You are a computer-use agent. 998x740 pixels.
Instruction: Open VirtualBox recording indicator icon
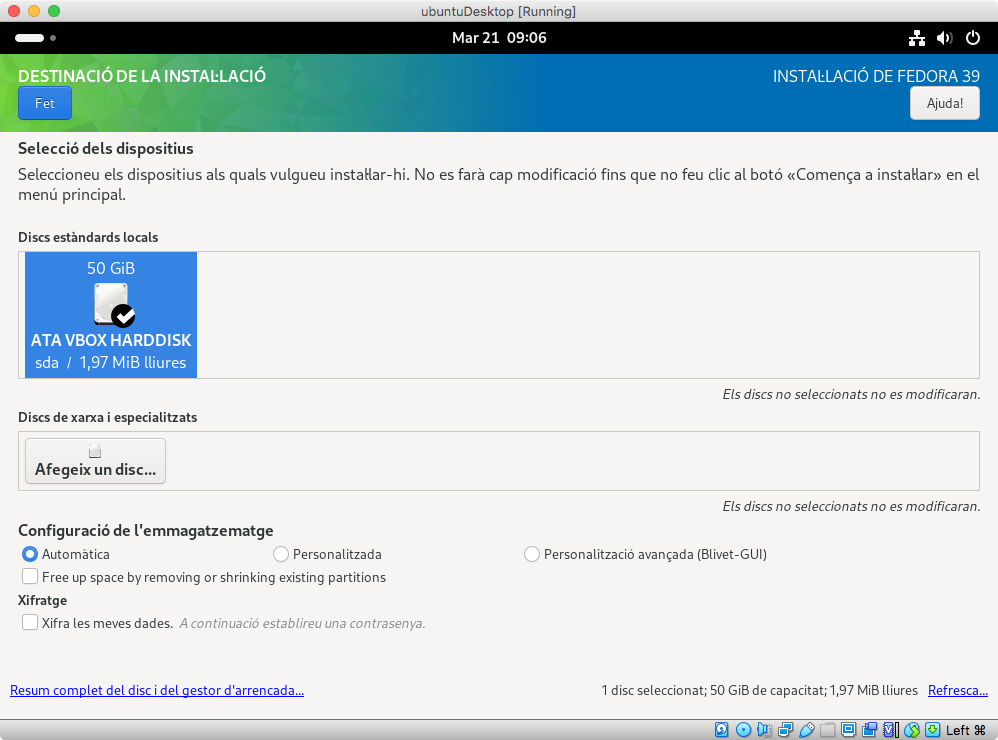click(x=869, y=730)
